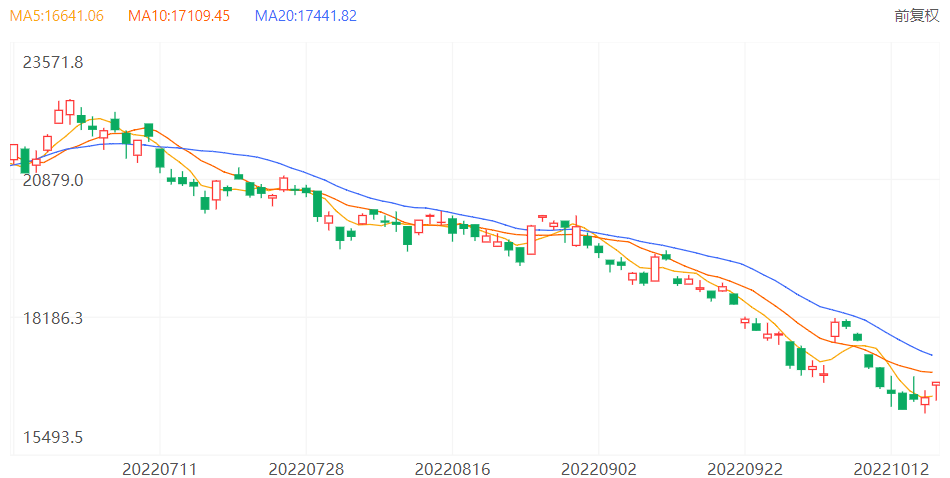The width and height of the screenshot is (950, 478).
Task: Click the 20879.0 price axis label
Action: [53, 180]
